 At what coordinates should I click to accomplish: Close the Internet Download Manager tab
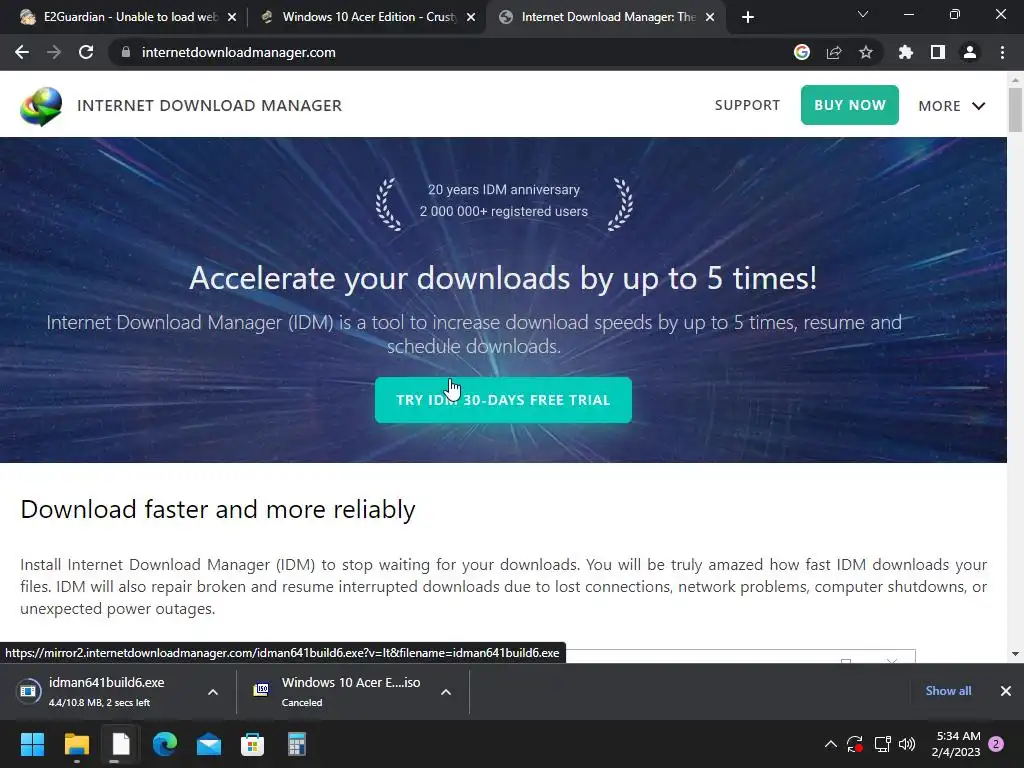[711, 17]
